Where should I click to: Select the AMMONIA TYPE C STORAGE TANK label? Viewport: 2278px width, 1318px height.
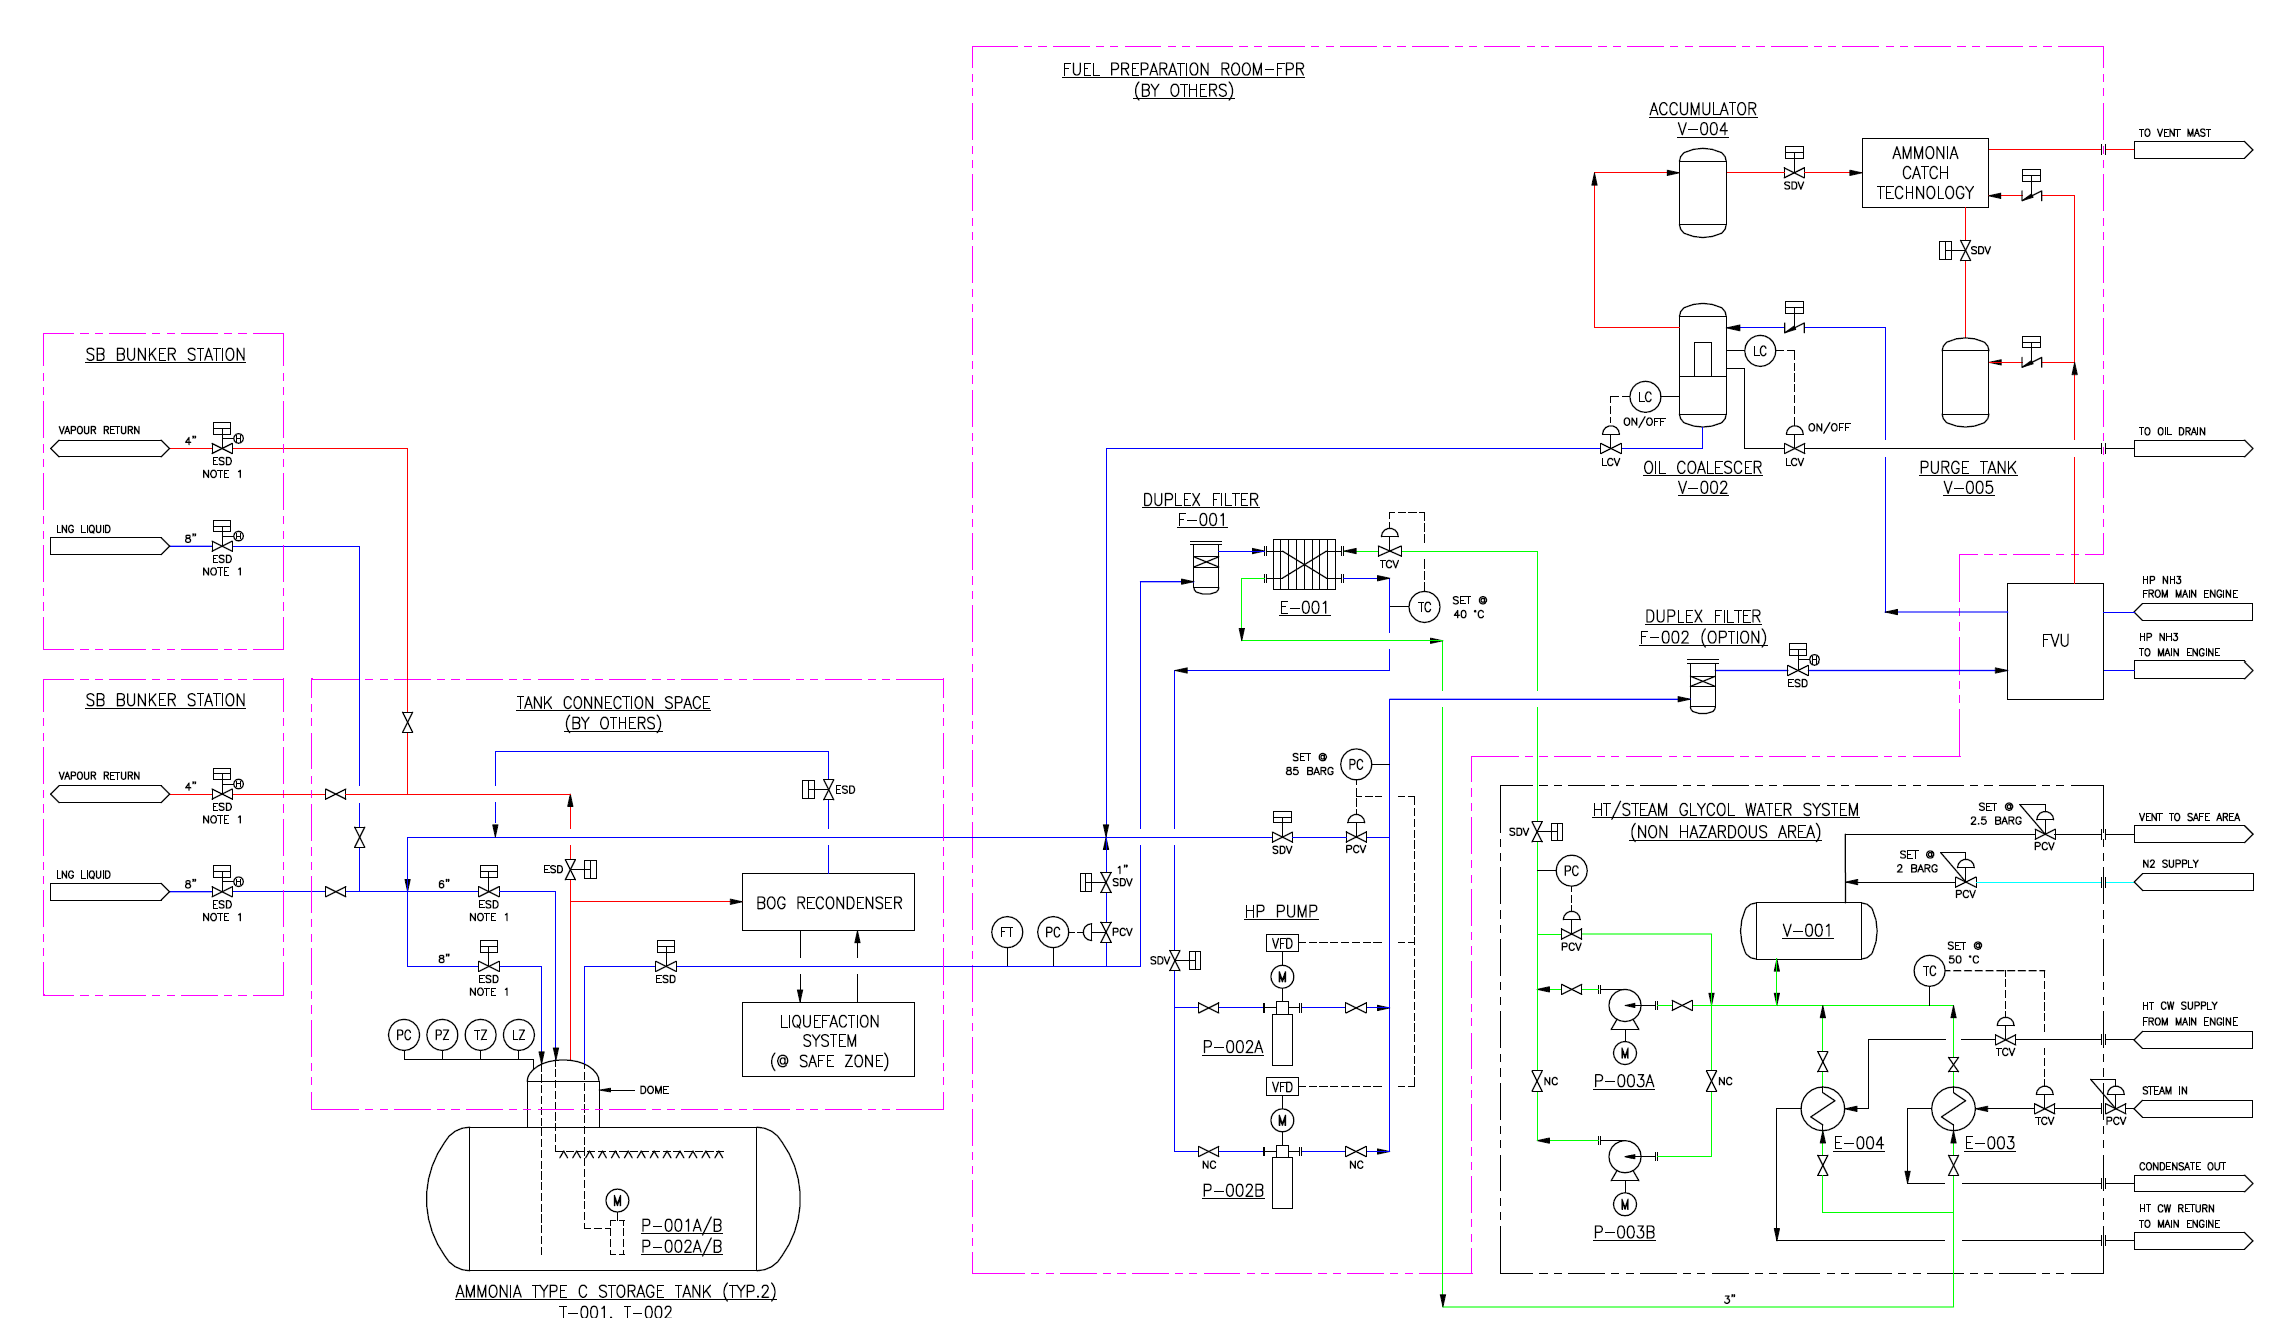pos(615,1291)
